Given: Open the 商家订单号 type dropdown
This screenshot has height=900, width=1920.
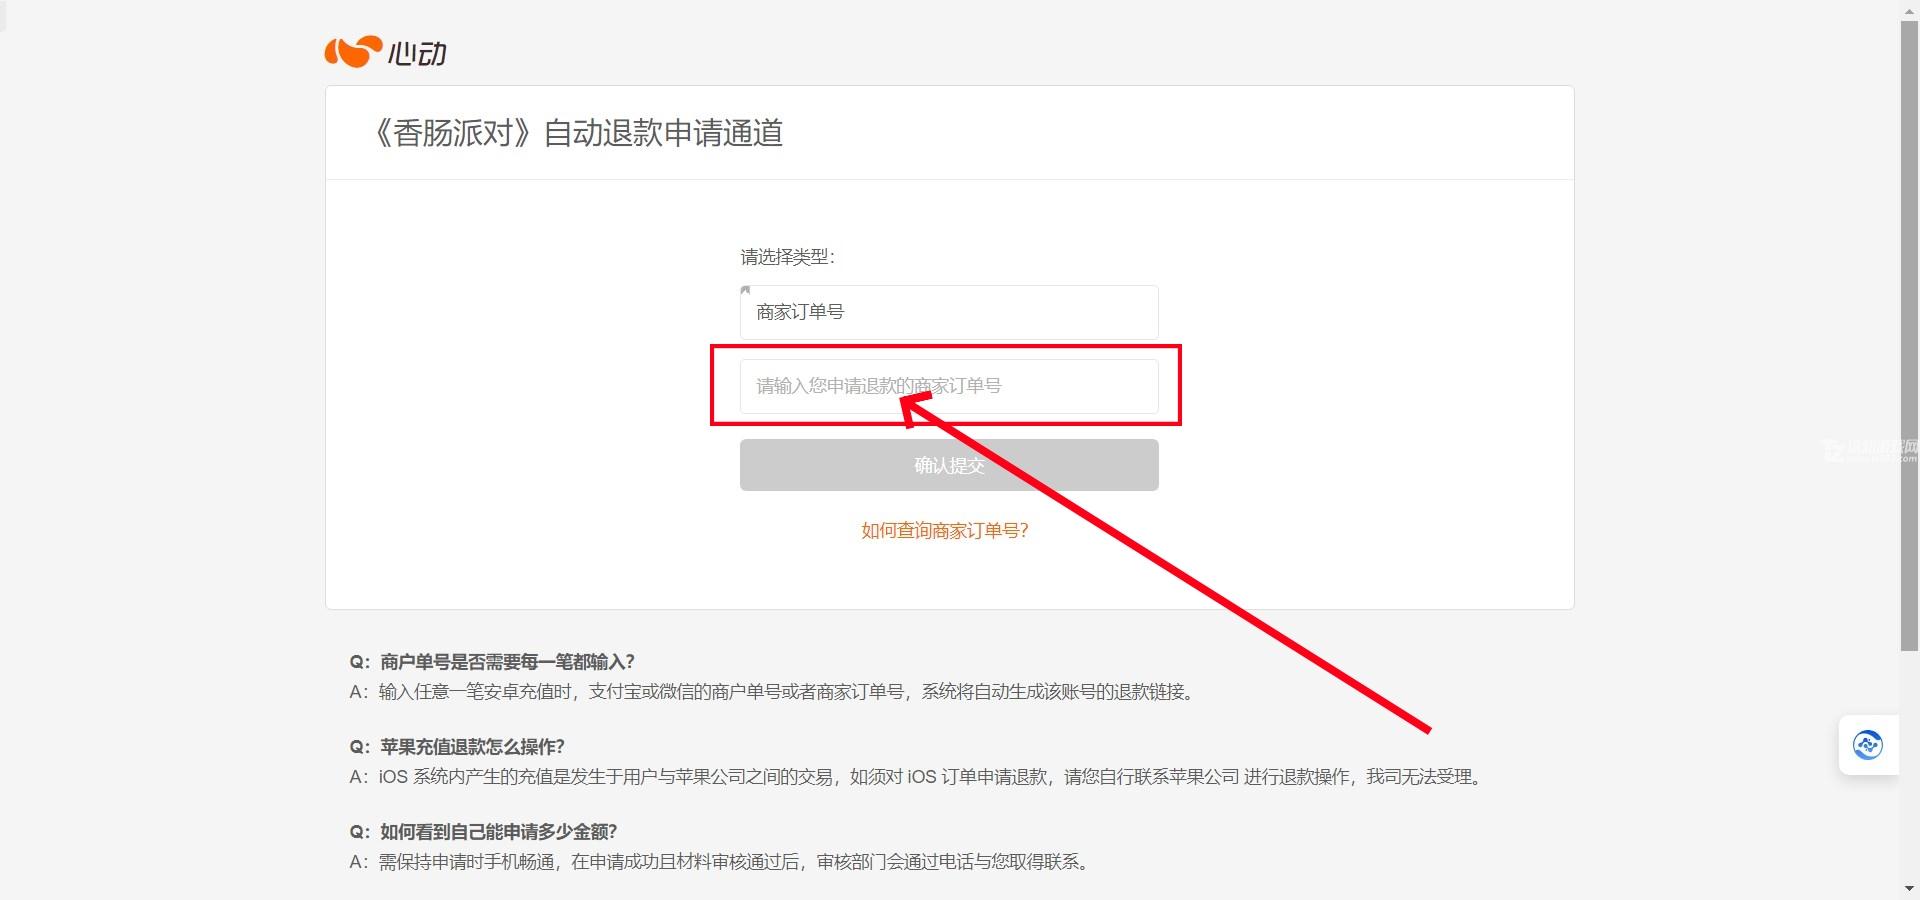Looking at the screenshot, I should click(x=949, y=312).
